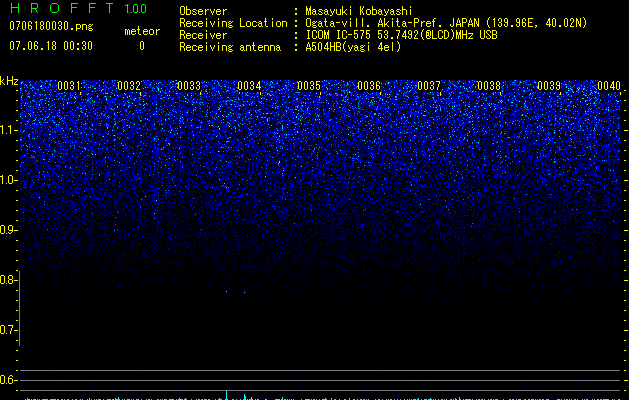Select the Ogata-vill. Akita-Pref. JAPAN location text
The width and height of the screenshot is (629, 400).
coord(446,23)
